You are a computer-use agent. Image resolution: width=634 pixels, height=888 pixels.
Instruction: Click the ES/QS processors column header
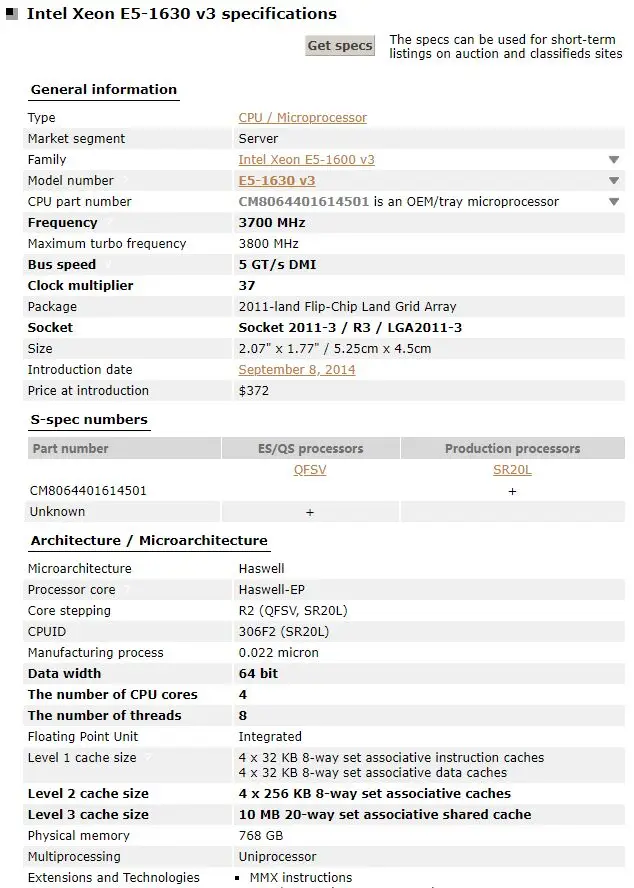point(310,448)
